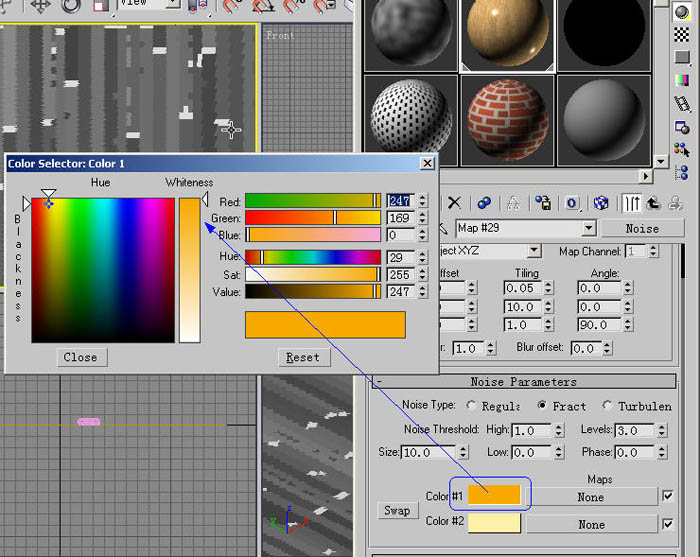Click the Green value field showing 169
Image resolution: width=700 pixels, height=557 pixels.
click(401, 218)
